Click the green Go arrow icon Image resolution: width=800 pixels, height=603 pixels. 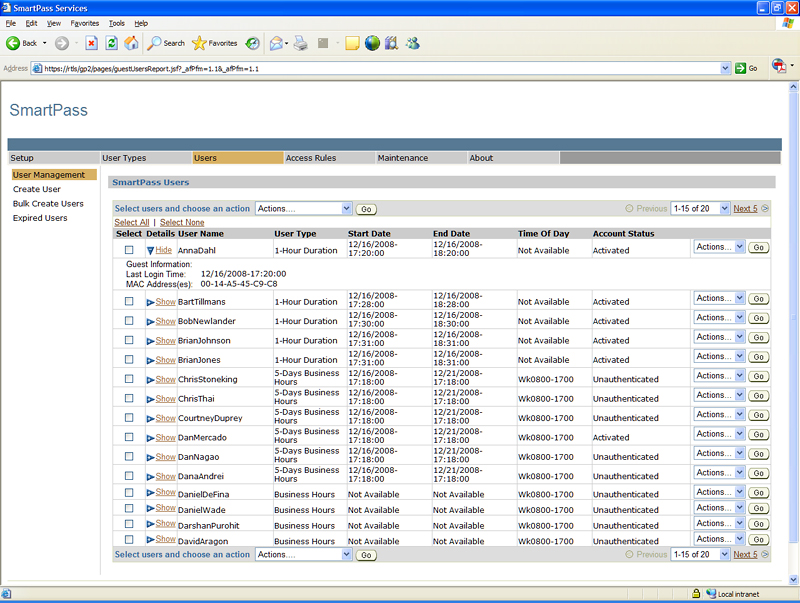pyautogui.click(x=740, y=68)
